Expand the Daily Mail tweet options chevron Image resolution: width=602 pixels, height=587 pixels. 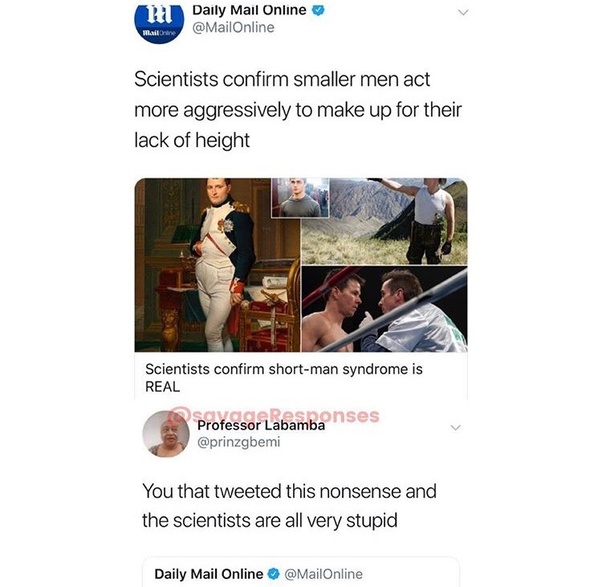pyautogui.click(x=463, y=13)
